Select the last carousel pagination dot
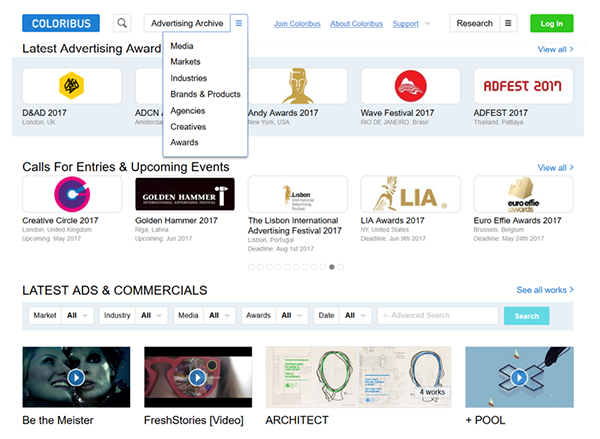600x439 pixels. (x=341, y=267)
